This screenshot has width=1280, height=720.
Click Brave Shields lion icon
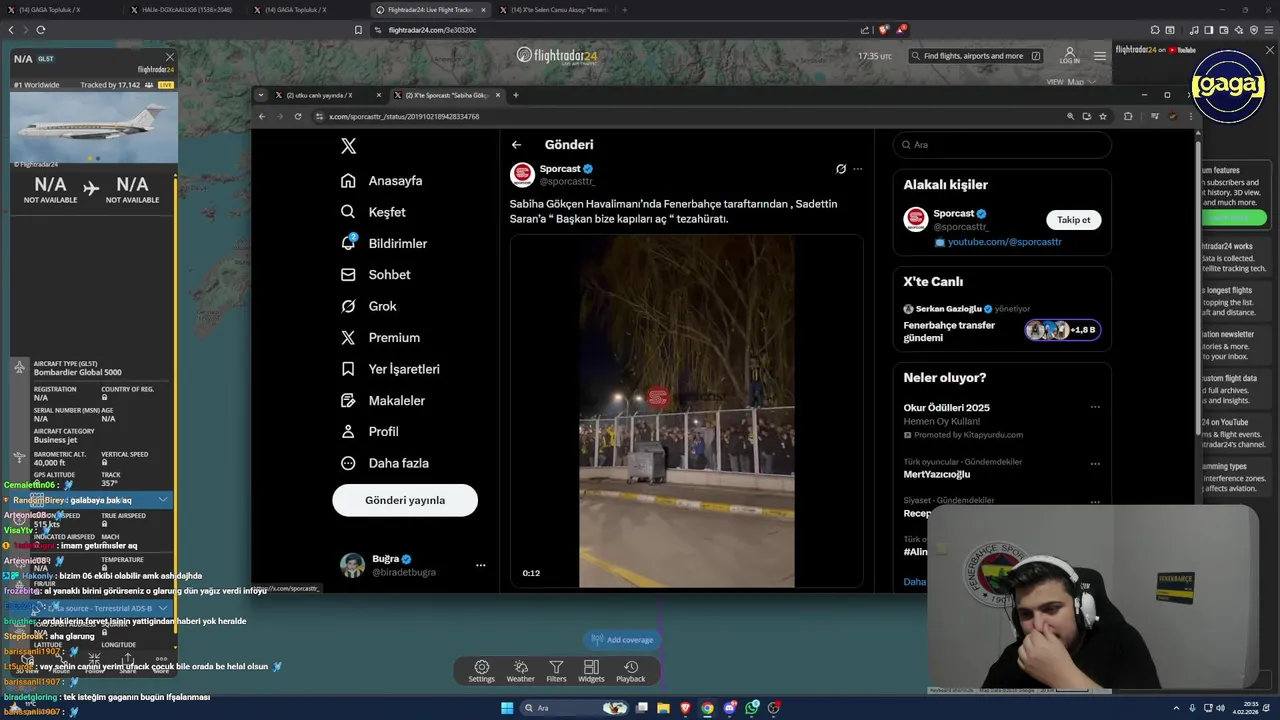[883, 30]
